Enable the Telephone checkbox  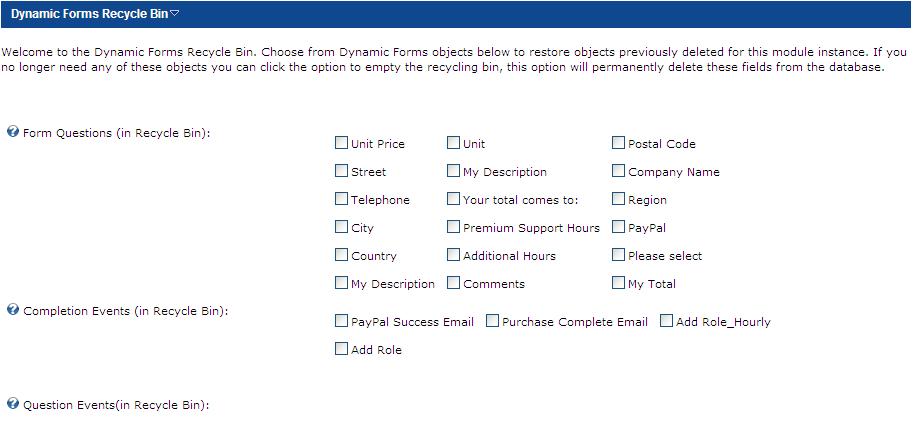[341, 199]
